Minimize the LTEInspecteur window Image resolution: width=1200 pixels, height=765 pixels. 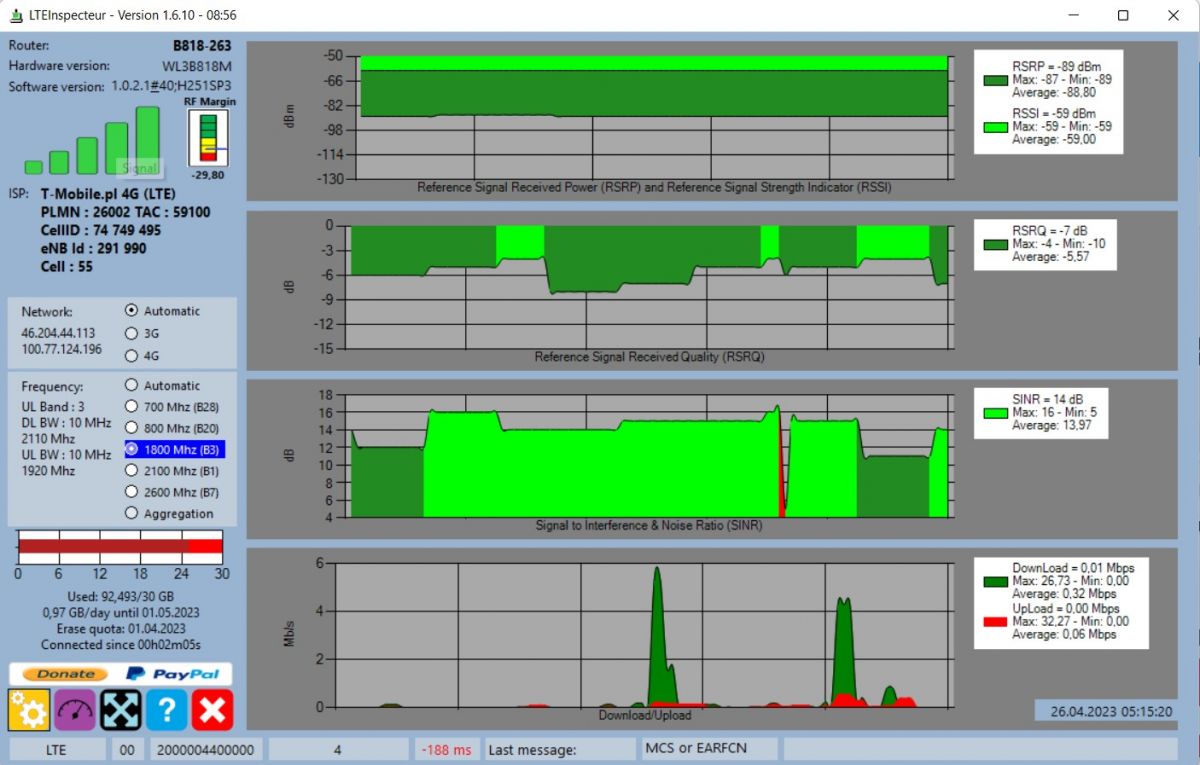(x=1074, y=16)
